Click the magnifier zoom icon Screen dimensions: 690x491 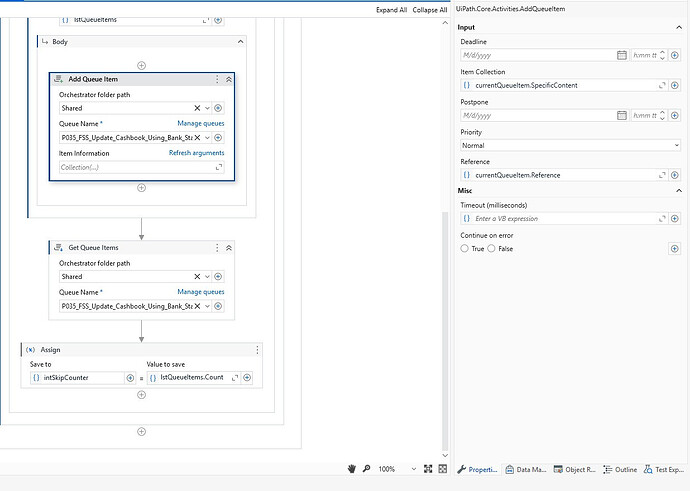click(x=366, y=469)
